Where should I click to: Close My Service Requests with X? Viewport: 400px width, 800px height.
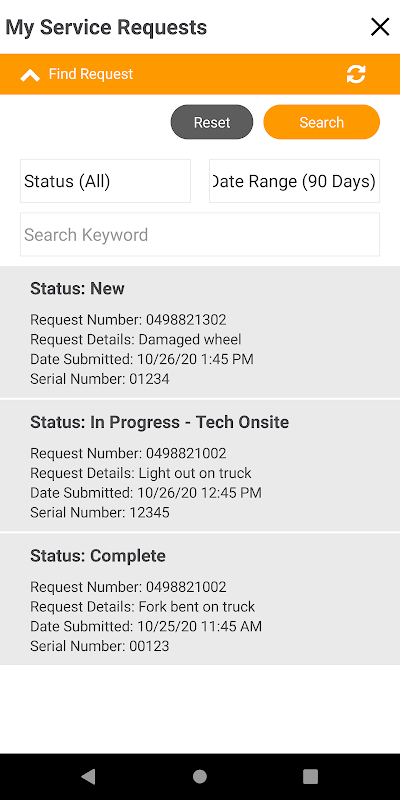[380, 27]
